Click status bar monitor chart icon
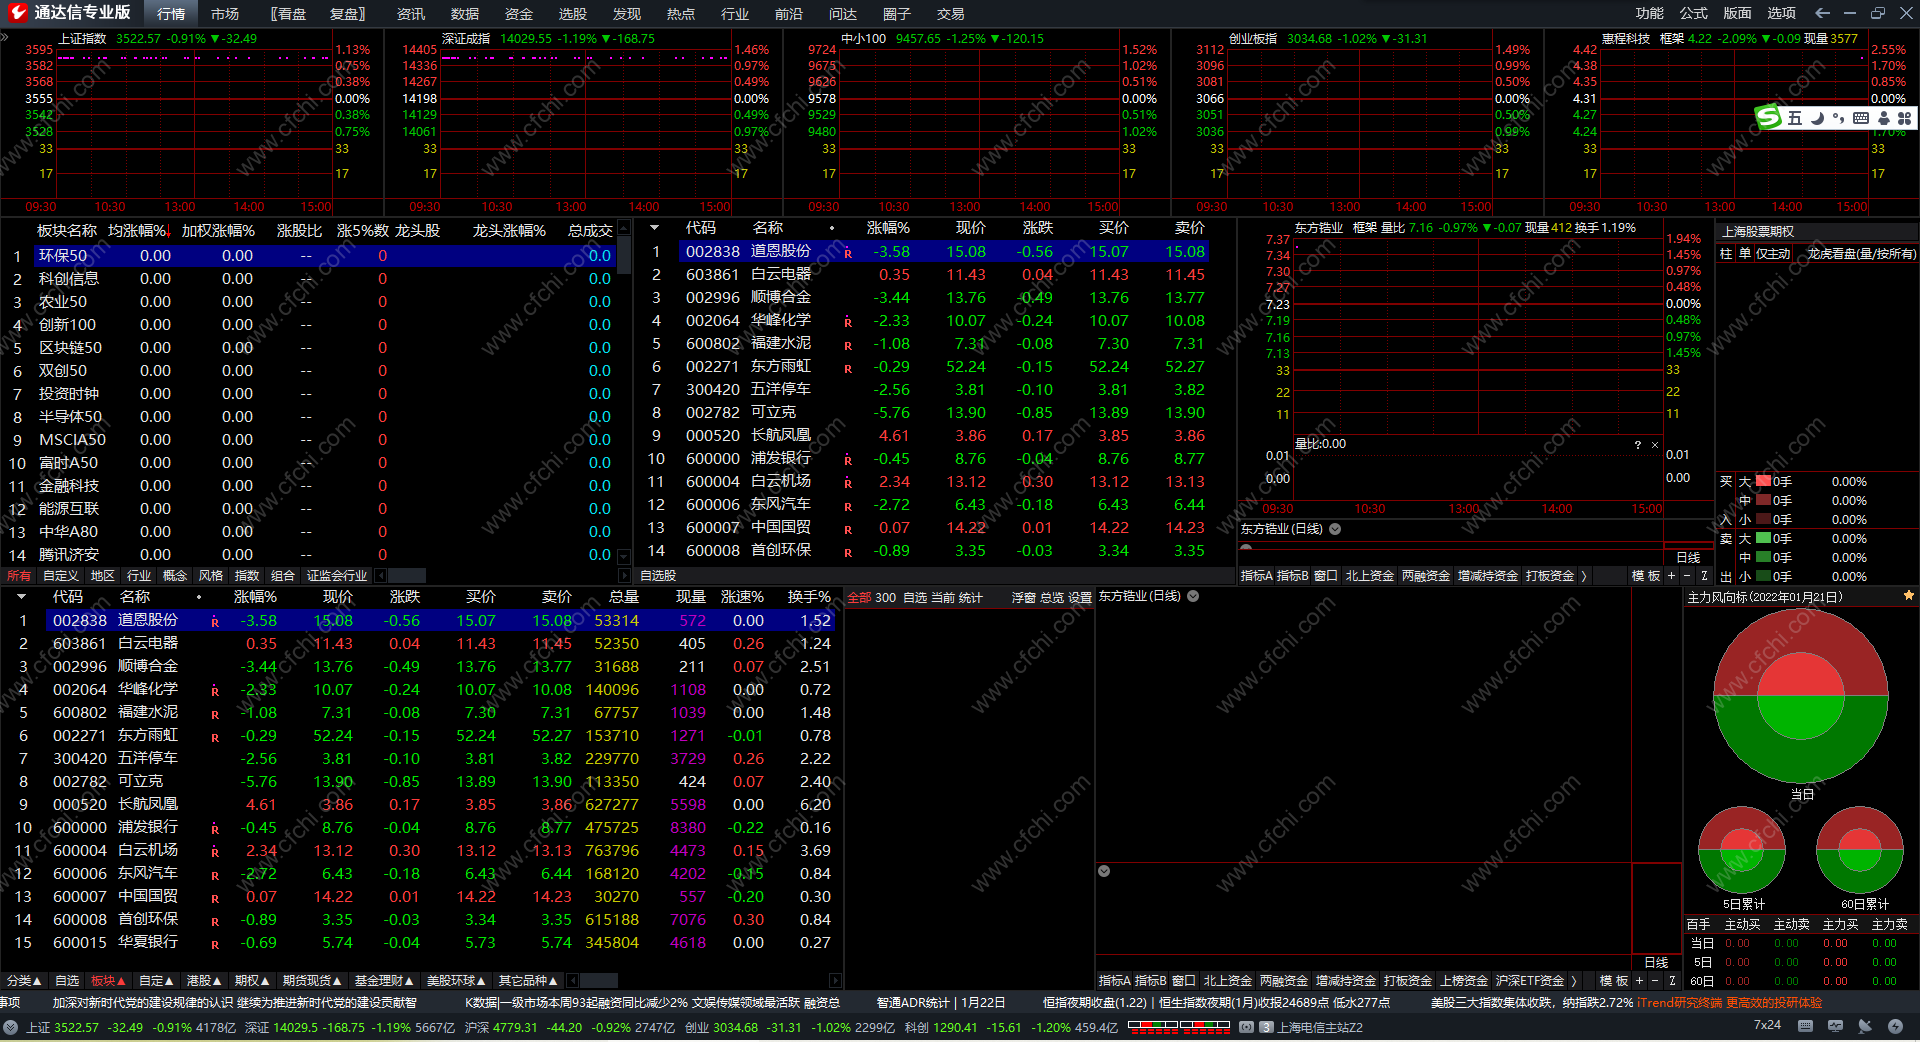Image resolution: width=1920 pixels, height=1042 pixels. (x=1835, y=1026)
